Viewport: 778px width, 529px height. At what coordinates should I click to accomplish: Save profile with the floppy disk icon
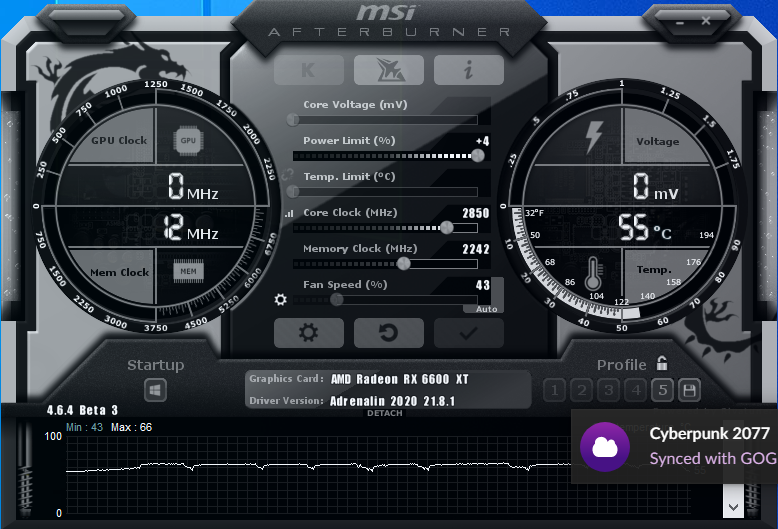pyautogui.click(x=689, y=391)
